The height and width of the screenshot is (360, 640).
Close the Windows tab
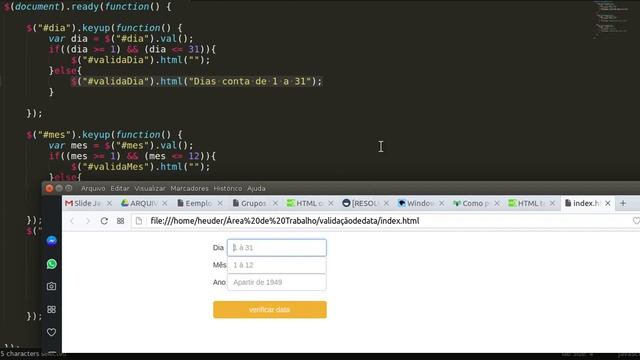click(x=441, y=203)
